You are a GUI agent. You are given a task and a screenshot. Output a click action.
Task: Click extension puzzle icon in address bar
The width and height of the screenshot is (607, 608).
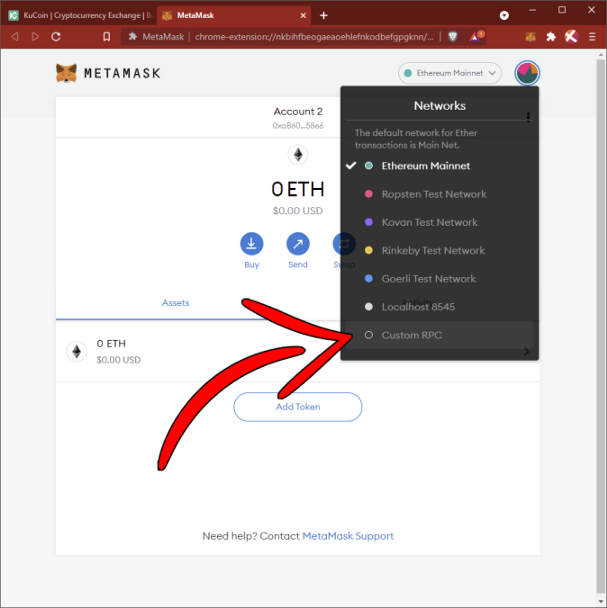pos(133,36)
